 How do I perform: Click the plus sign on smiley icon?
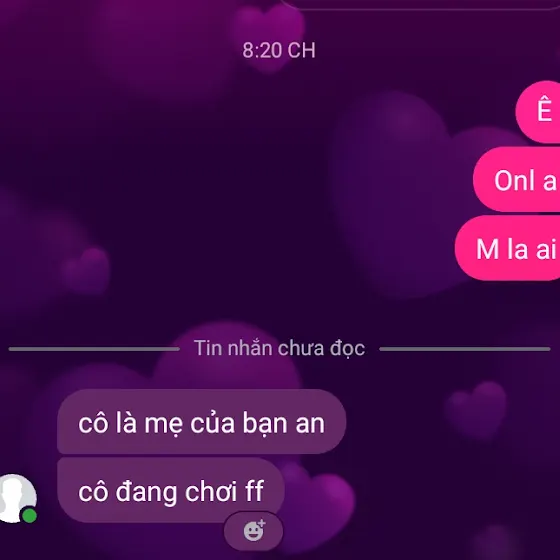(262, 523)
